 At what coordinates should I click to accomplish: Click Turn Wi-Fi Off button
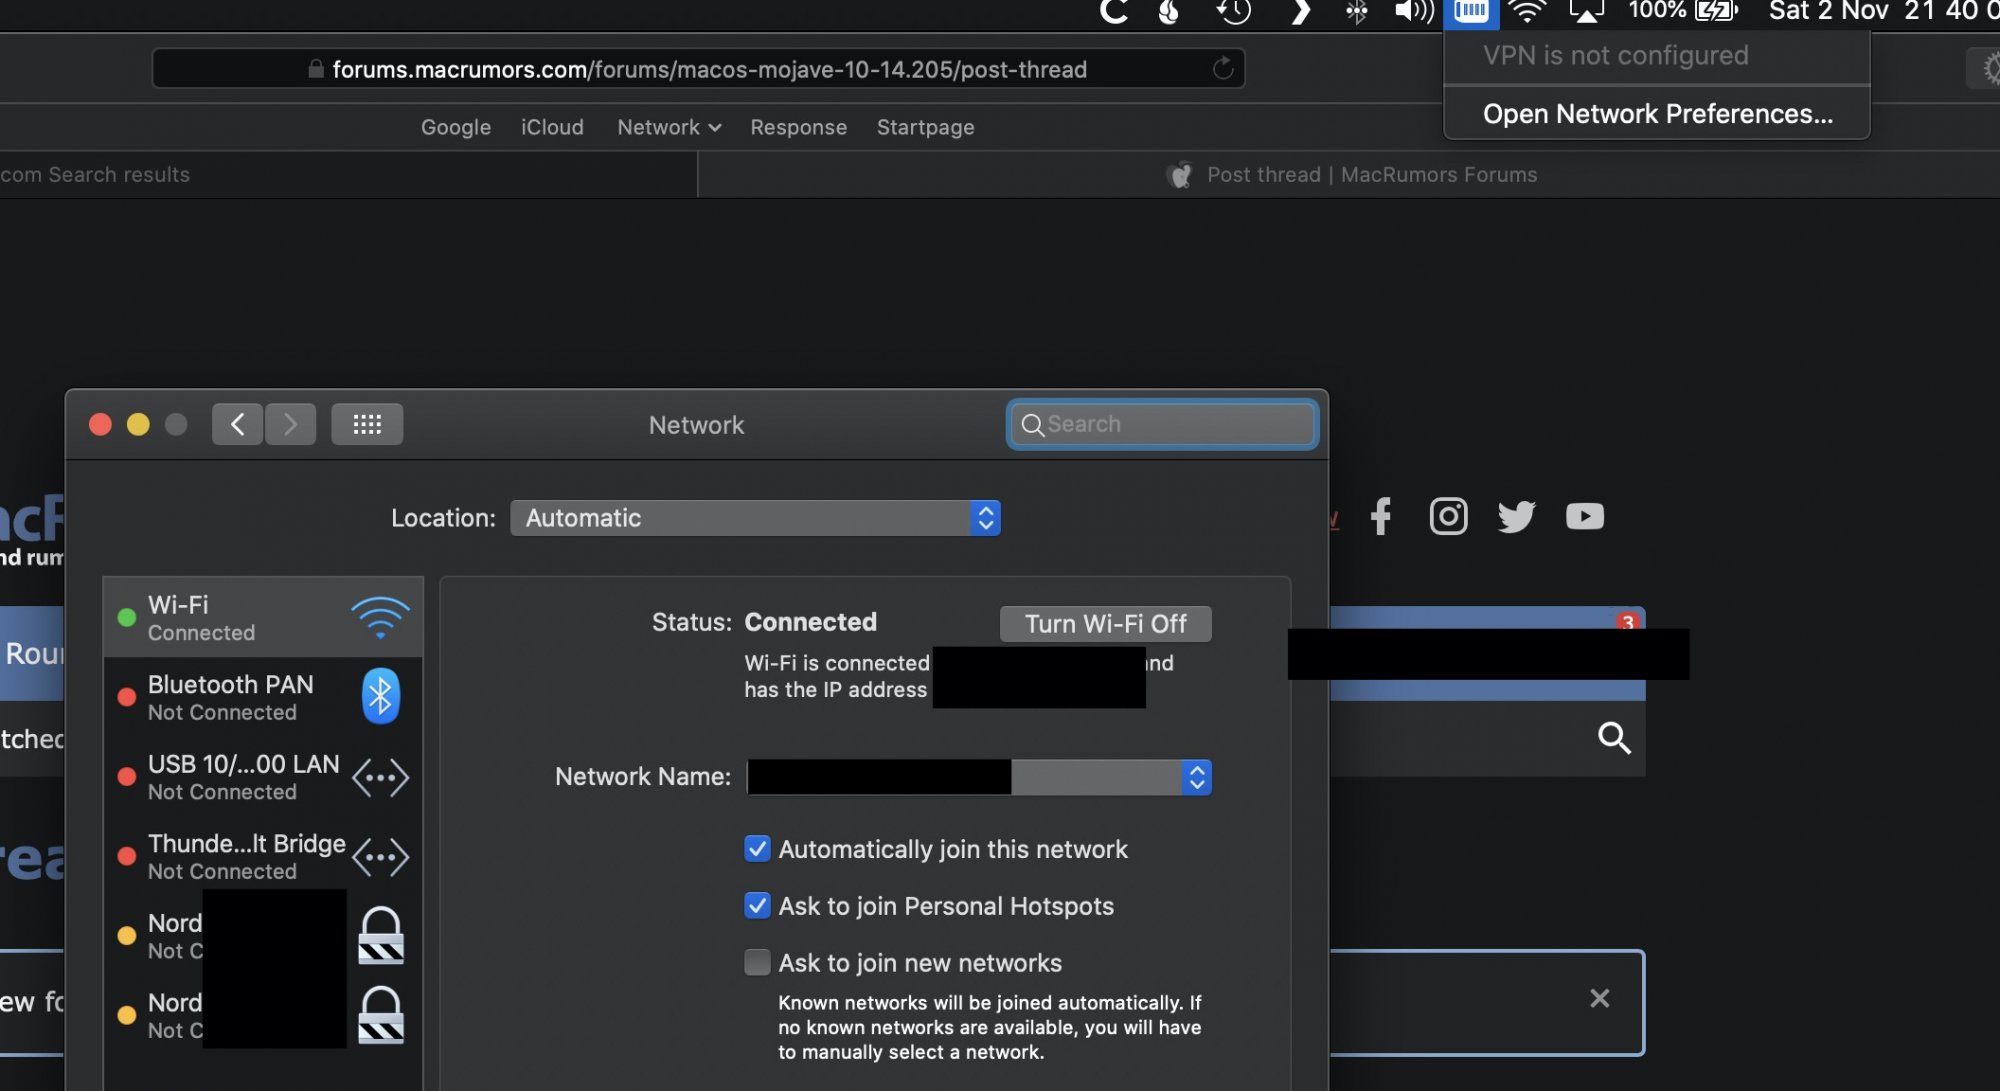coord(1105,623)
